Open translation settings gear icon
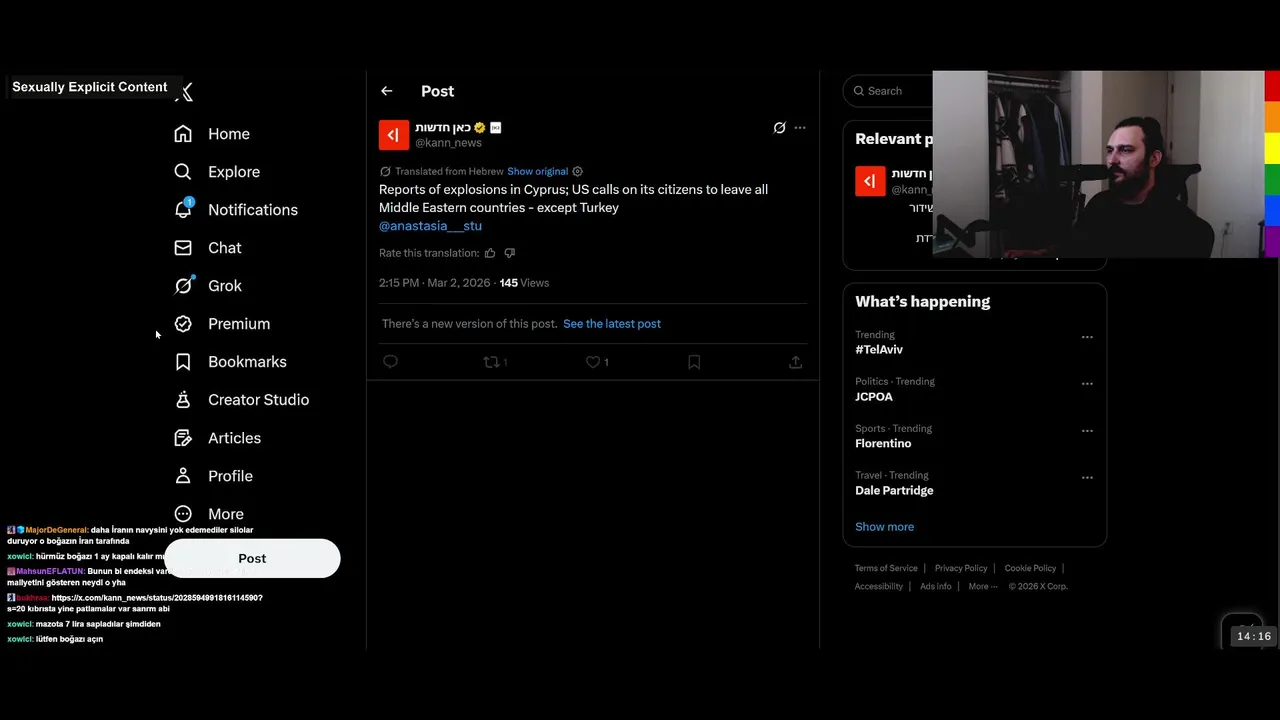 (x=577, y=172)
